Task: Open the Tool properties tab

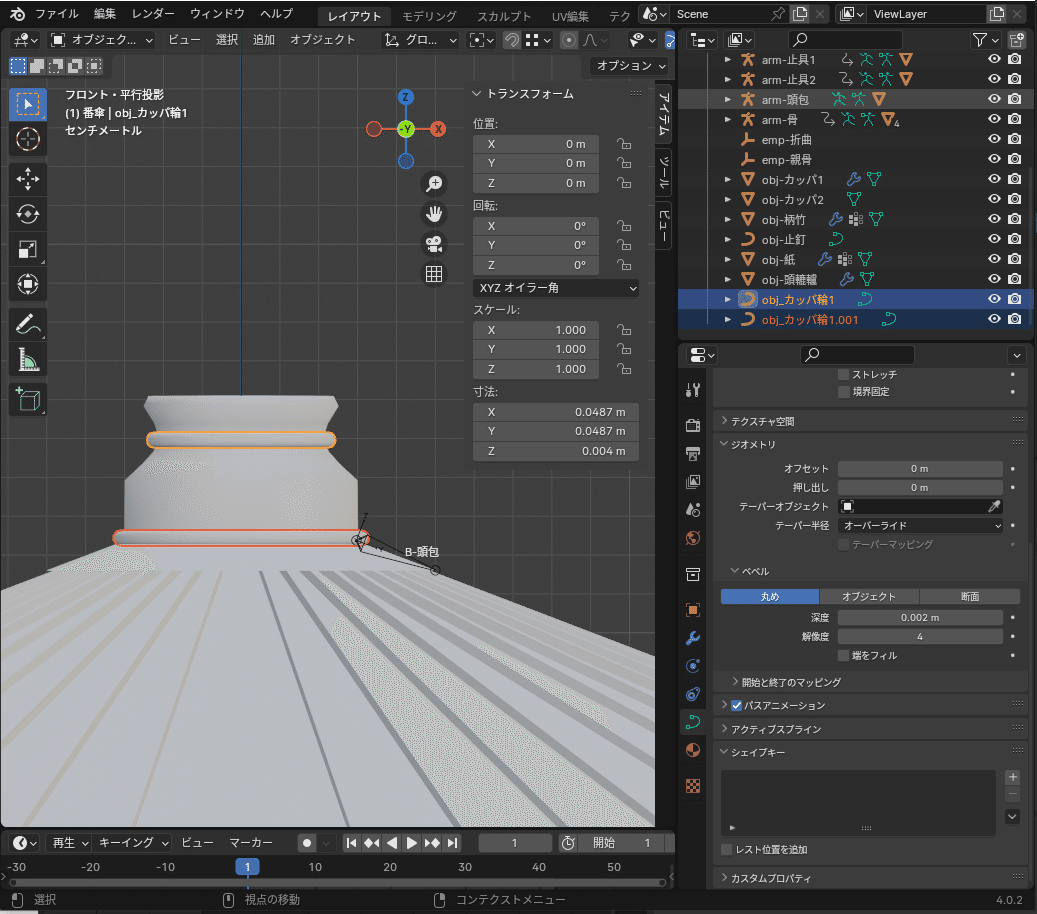Action: [693, 390]
